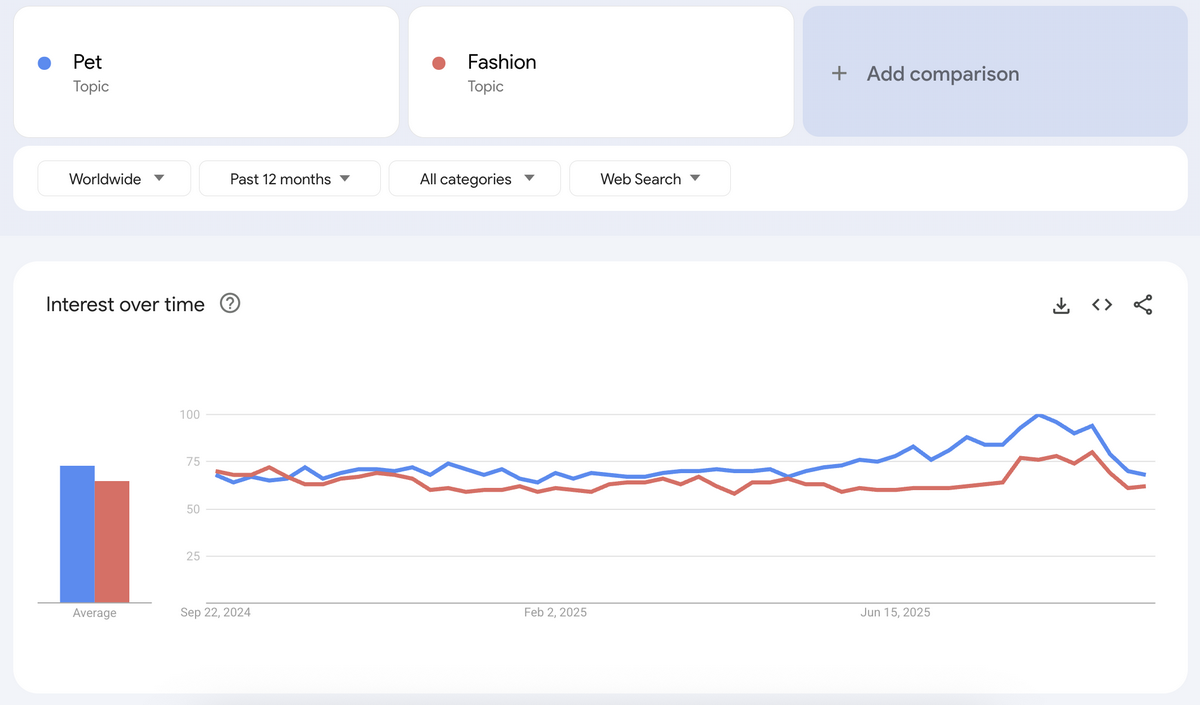Share the Interest over time chart
This screenshot has height=705, width=1200.
click(x=1143, y=305)
